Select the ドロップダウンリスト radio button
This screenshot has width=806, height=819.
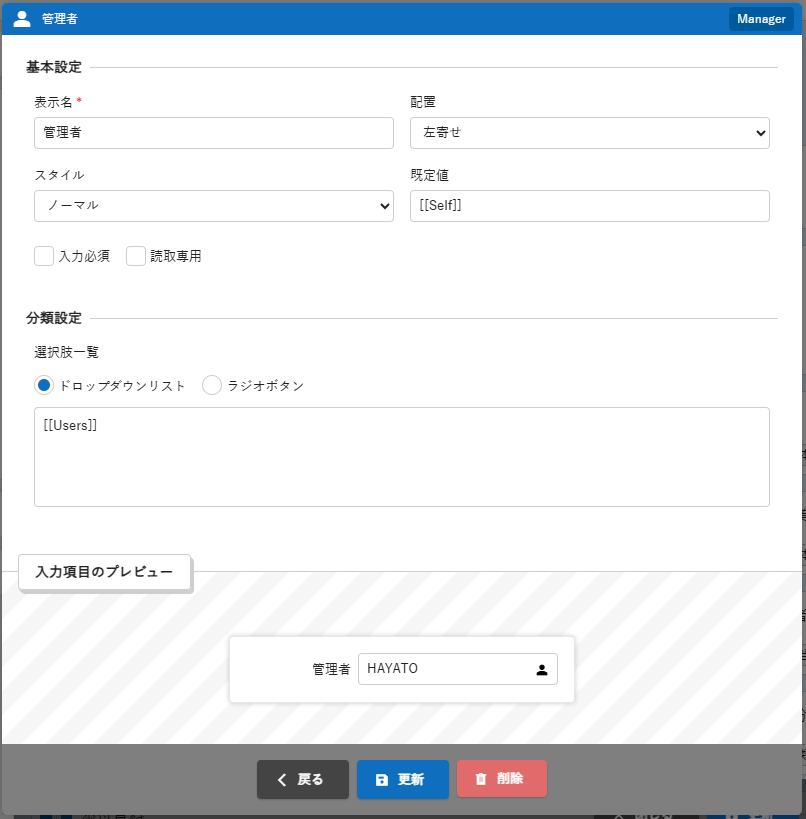[44, 385]
